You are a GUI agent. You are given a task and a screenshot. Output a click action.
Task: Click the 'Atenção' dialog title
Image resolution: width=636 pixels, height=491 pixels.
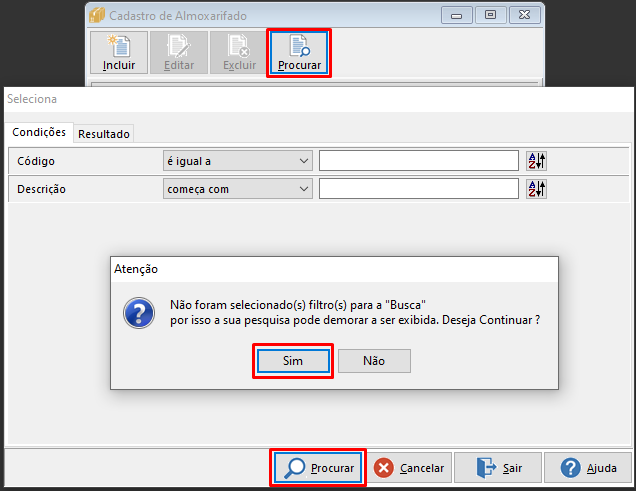click(136, 269)
